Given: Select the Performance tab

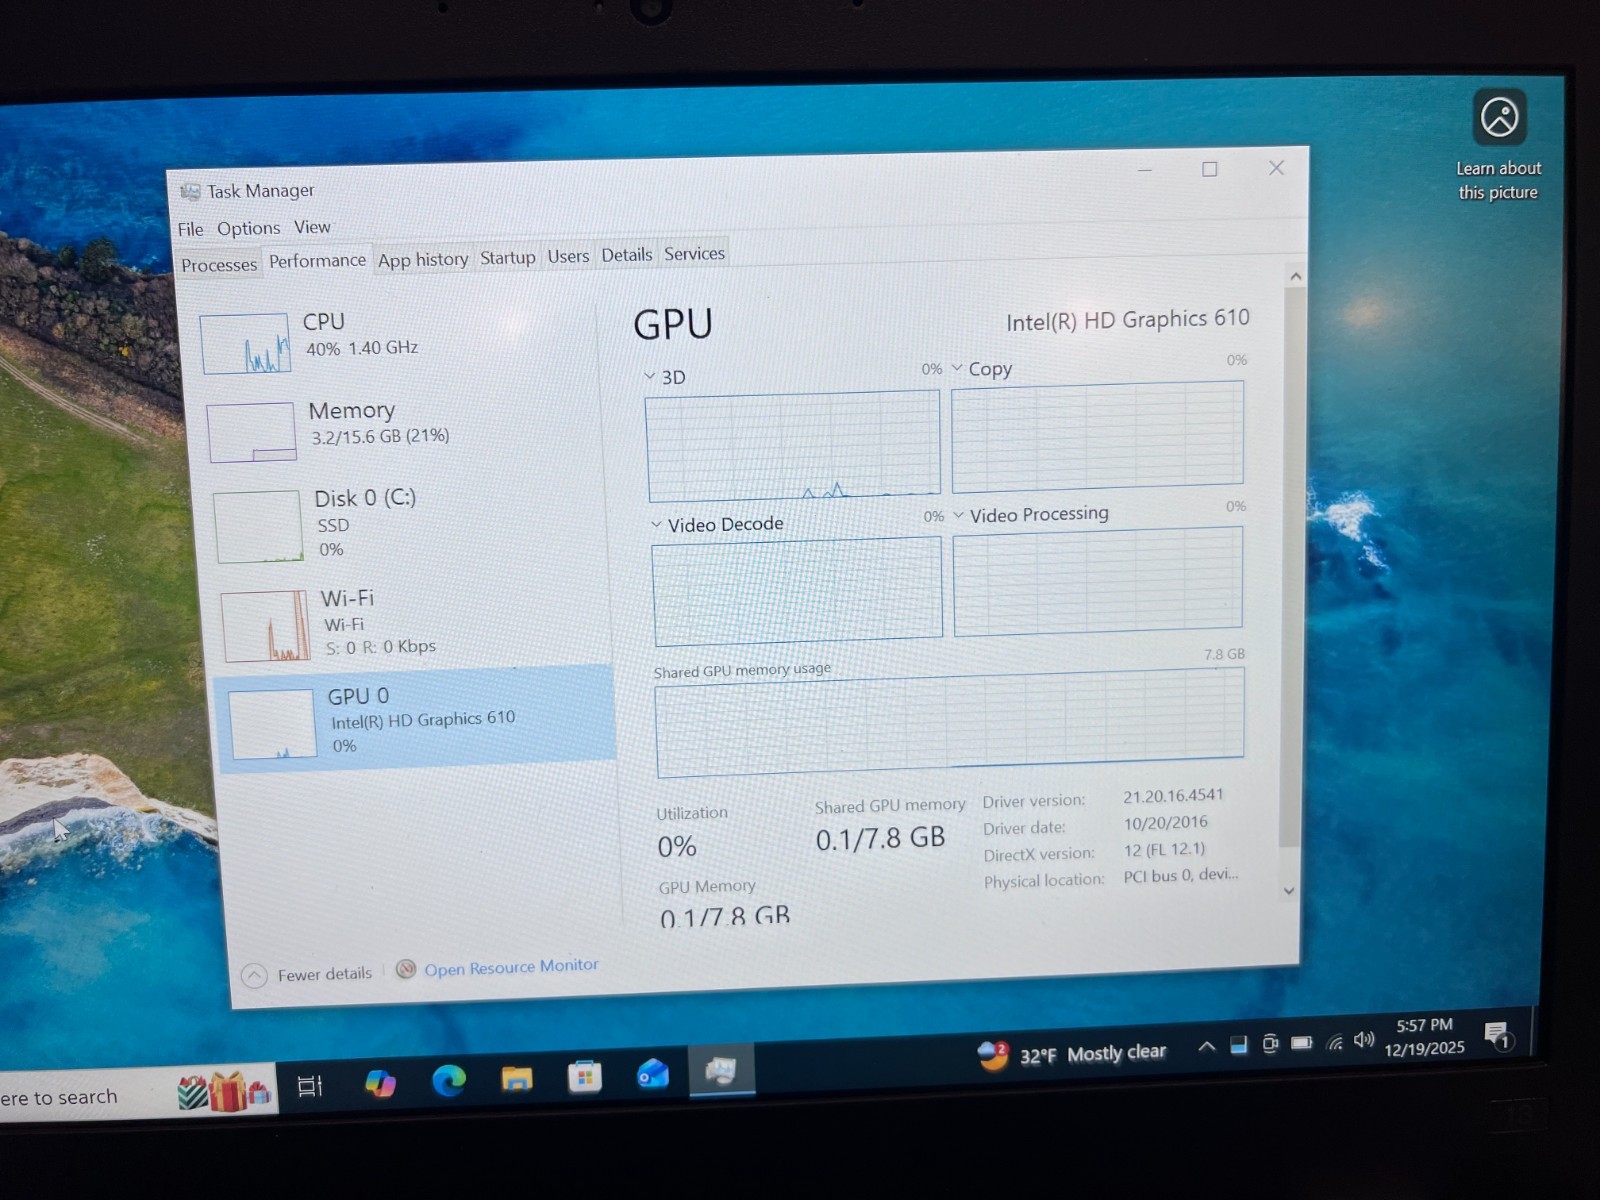Looking at the screenshot, I should pyautogui.click(x=317, y=260).
